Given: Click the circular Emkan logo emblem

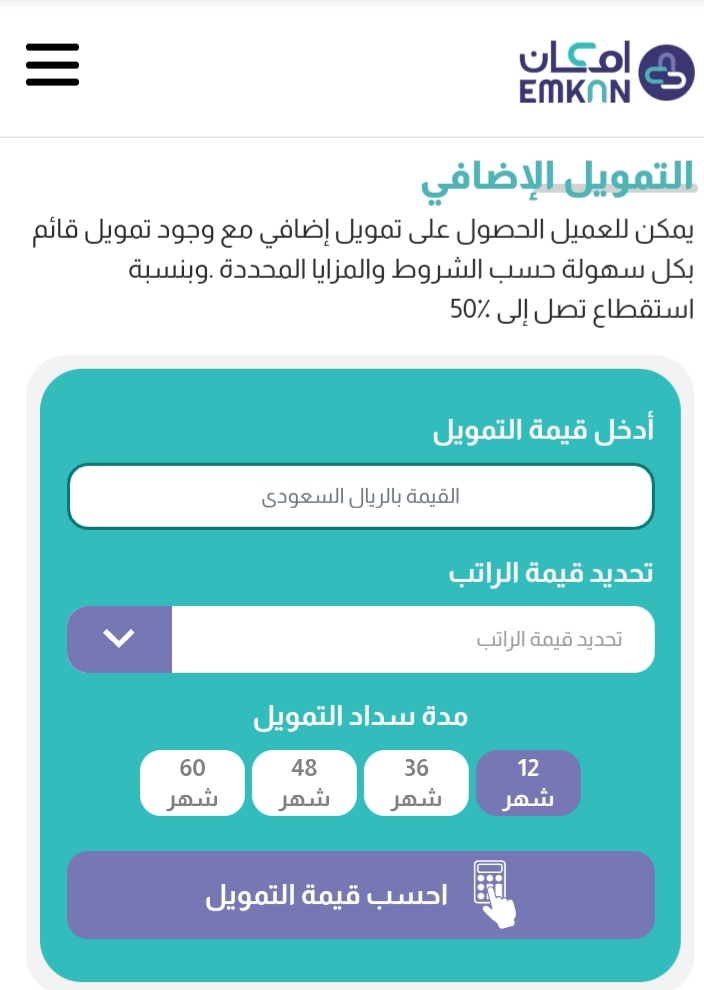Looking at the screenshot, I should pos(666,73).
